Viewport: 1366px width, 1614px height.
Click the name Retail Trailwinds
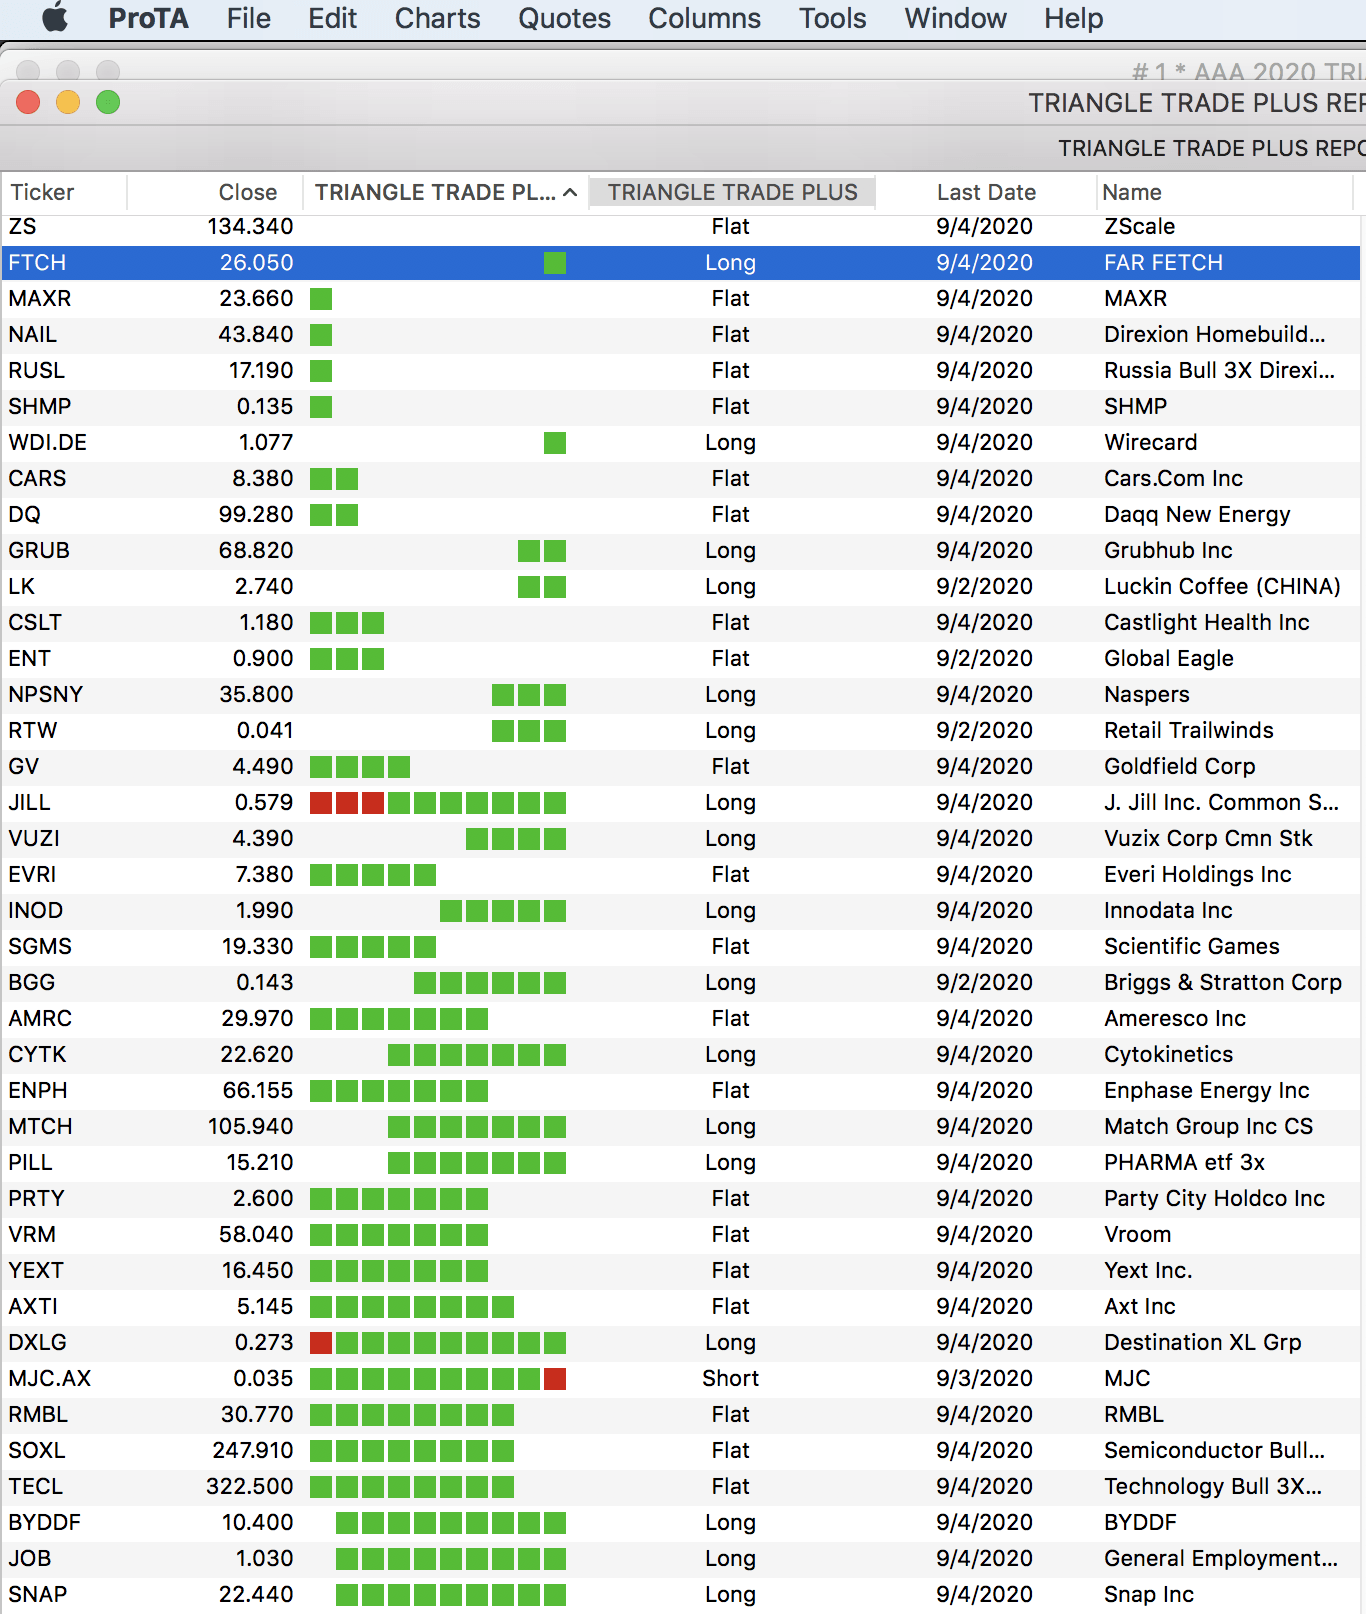pyautogui.click(x=1188, y=731)
